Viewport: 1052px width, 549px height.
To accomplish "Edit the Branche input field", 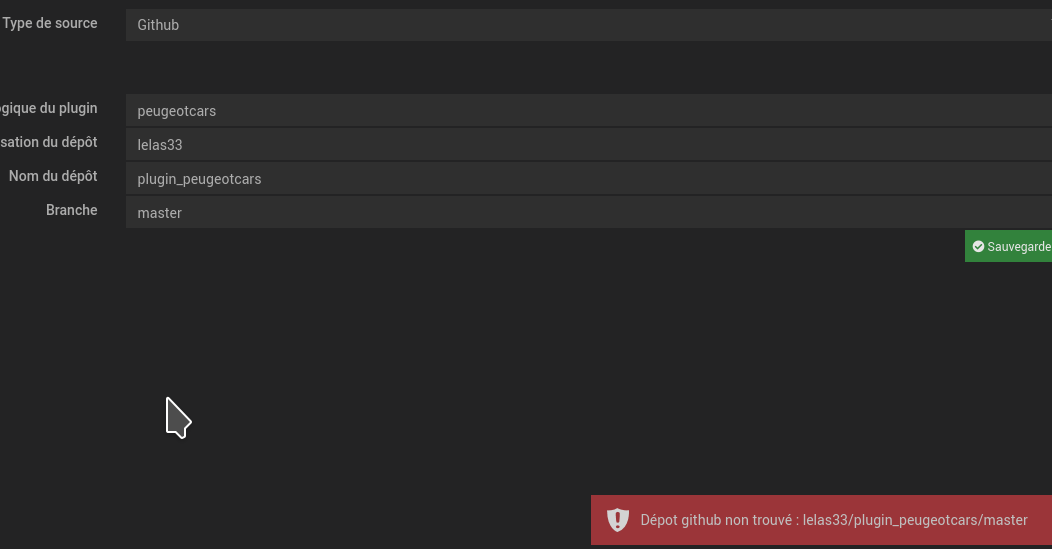I will coord(588,213).
